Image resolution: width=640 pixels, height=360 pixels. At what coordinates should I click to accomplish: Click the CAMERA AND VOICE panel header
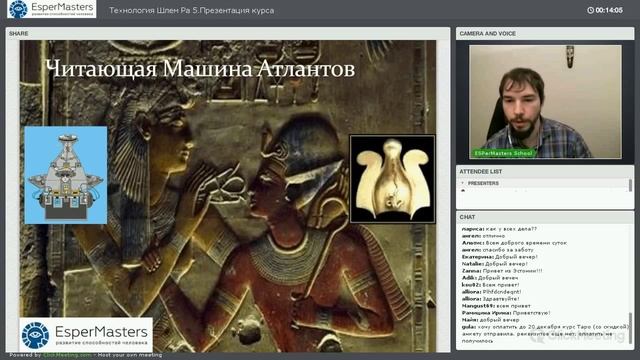545,33
